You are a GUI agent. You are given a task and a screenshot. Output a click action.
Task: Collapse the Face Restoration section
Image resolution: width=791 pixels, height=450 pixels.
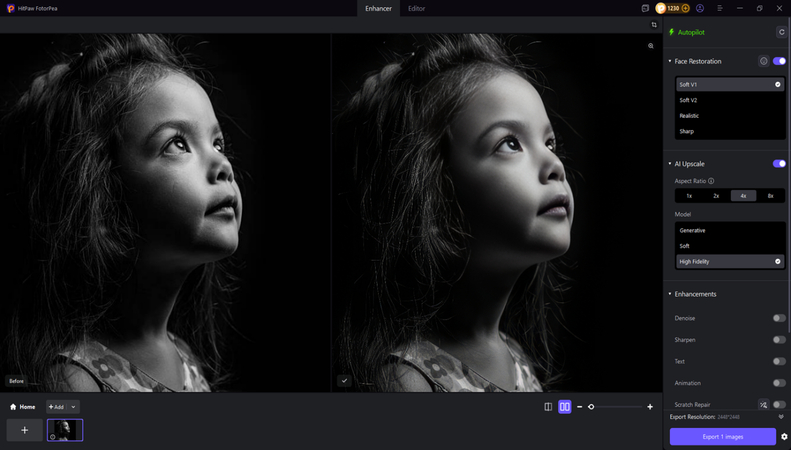coord(670,61)
